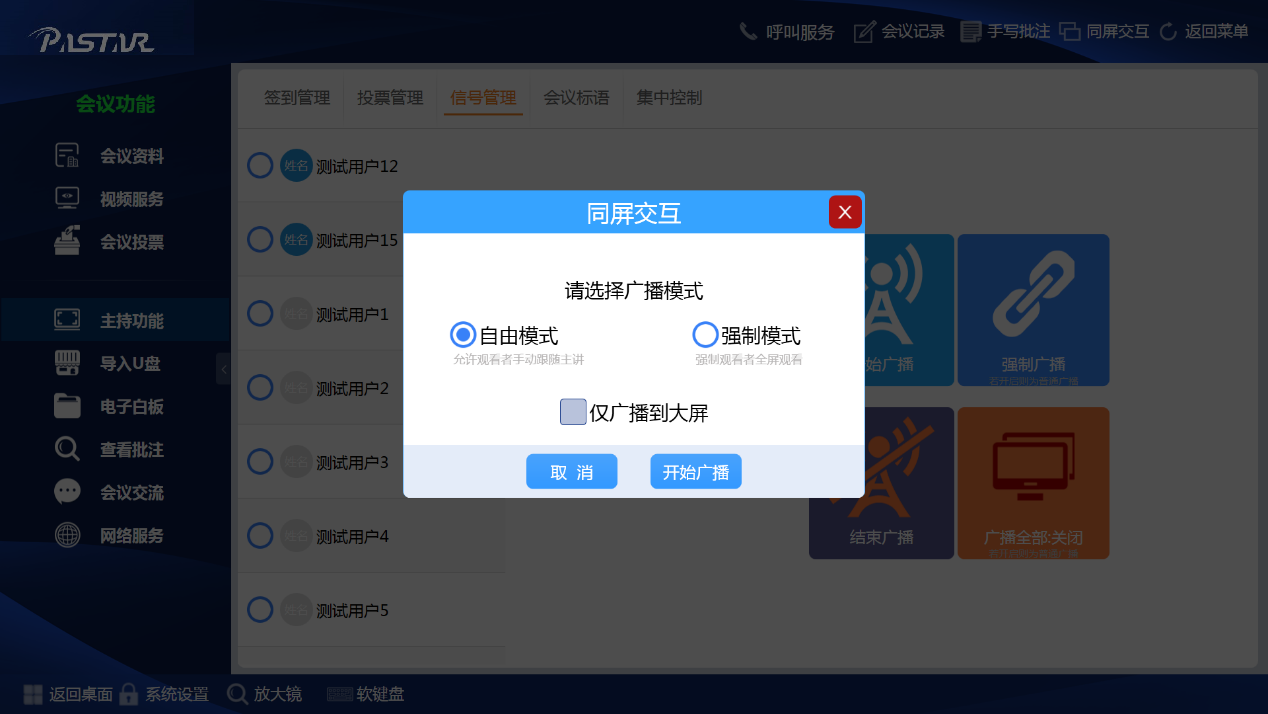Select the 强制模式 radio button
1268x714 pixels.
[705, 335]
